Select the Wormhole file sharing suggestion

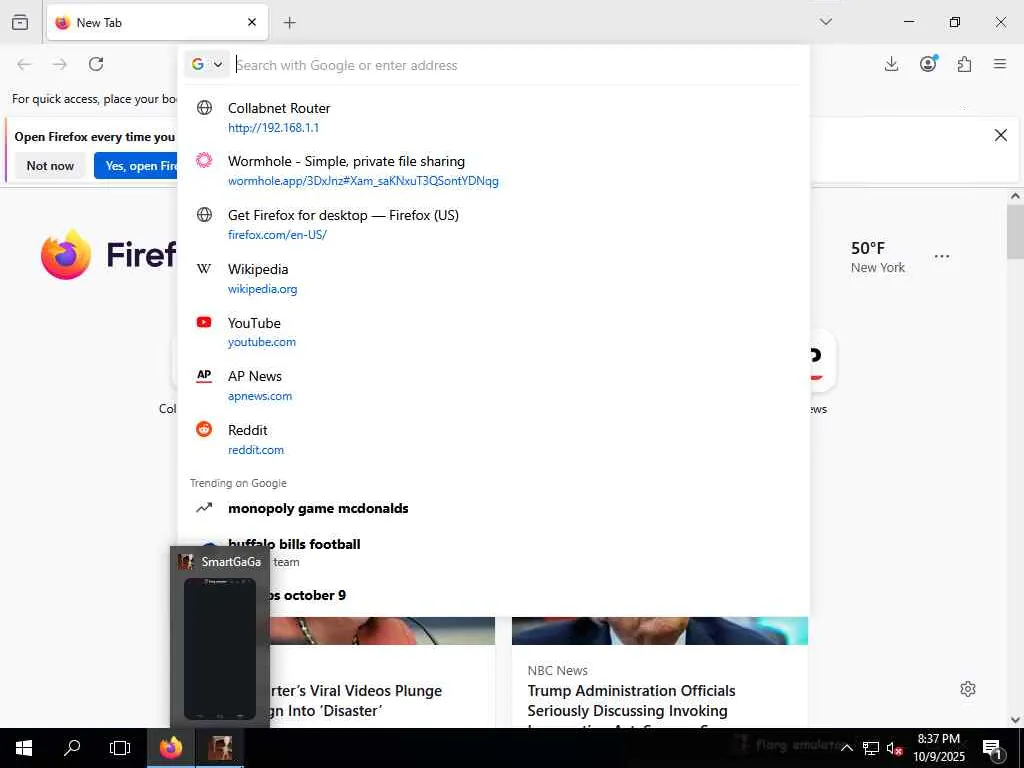[494, 170]
